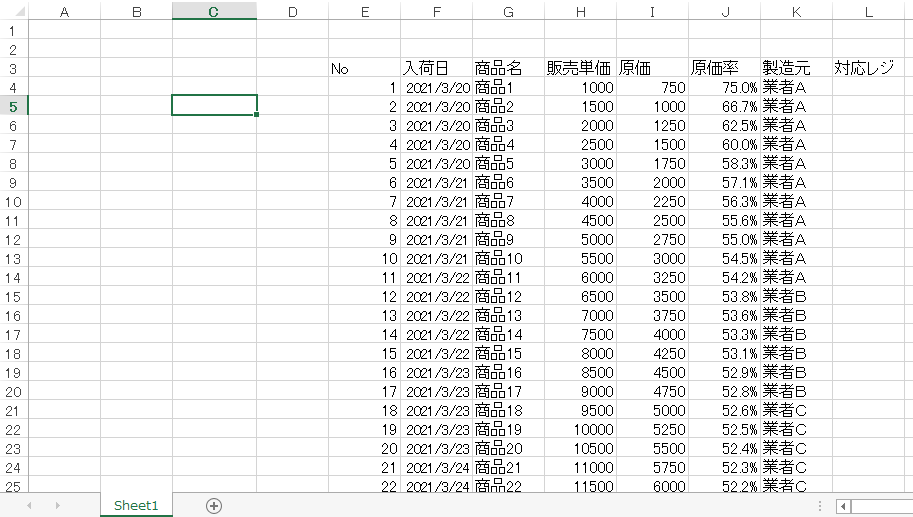
Task: Click the horizontal scrollbar left arrow
Action: [x=844, y=506]
